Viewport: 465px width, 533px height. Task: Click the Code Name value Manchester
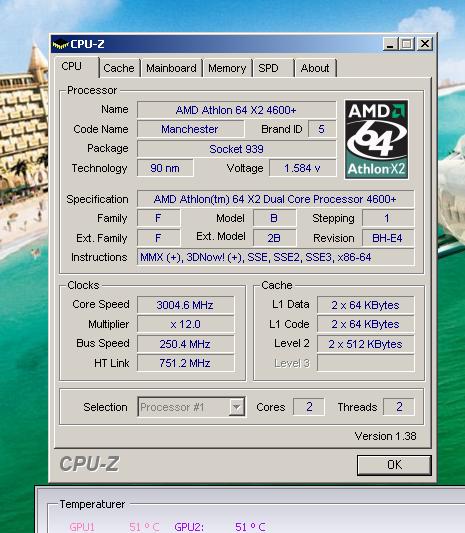pyautogui.click(x=190, y=129)
